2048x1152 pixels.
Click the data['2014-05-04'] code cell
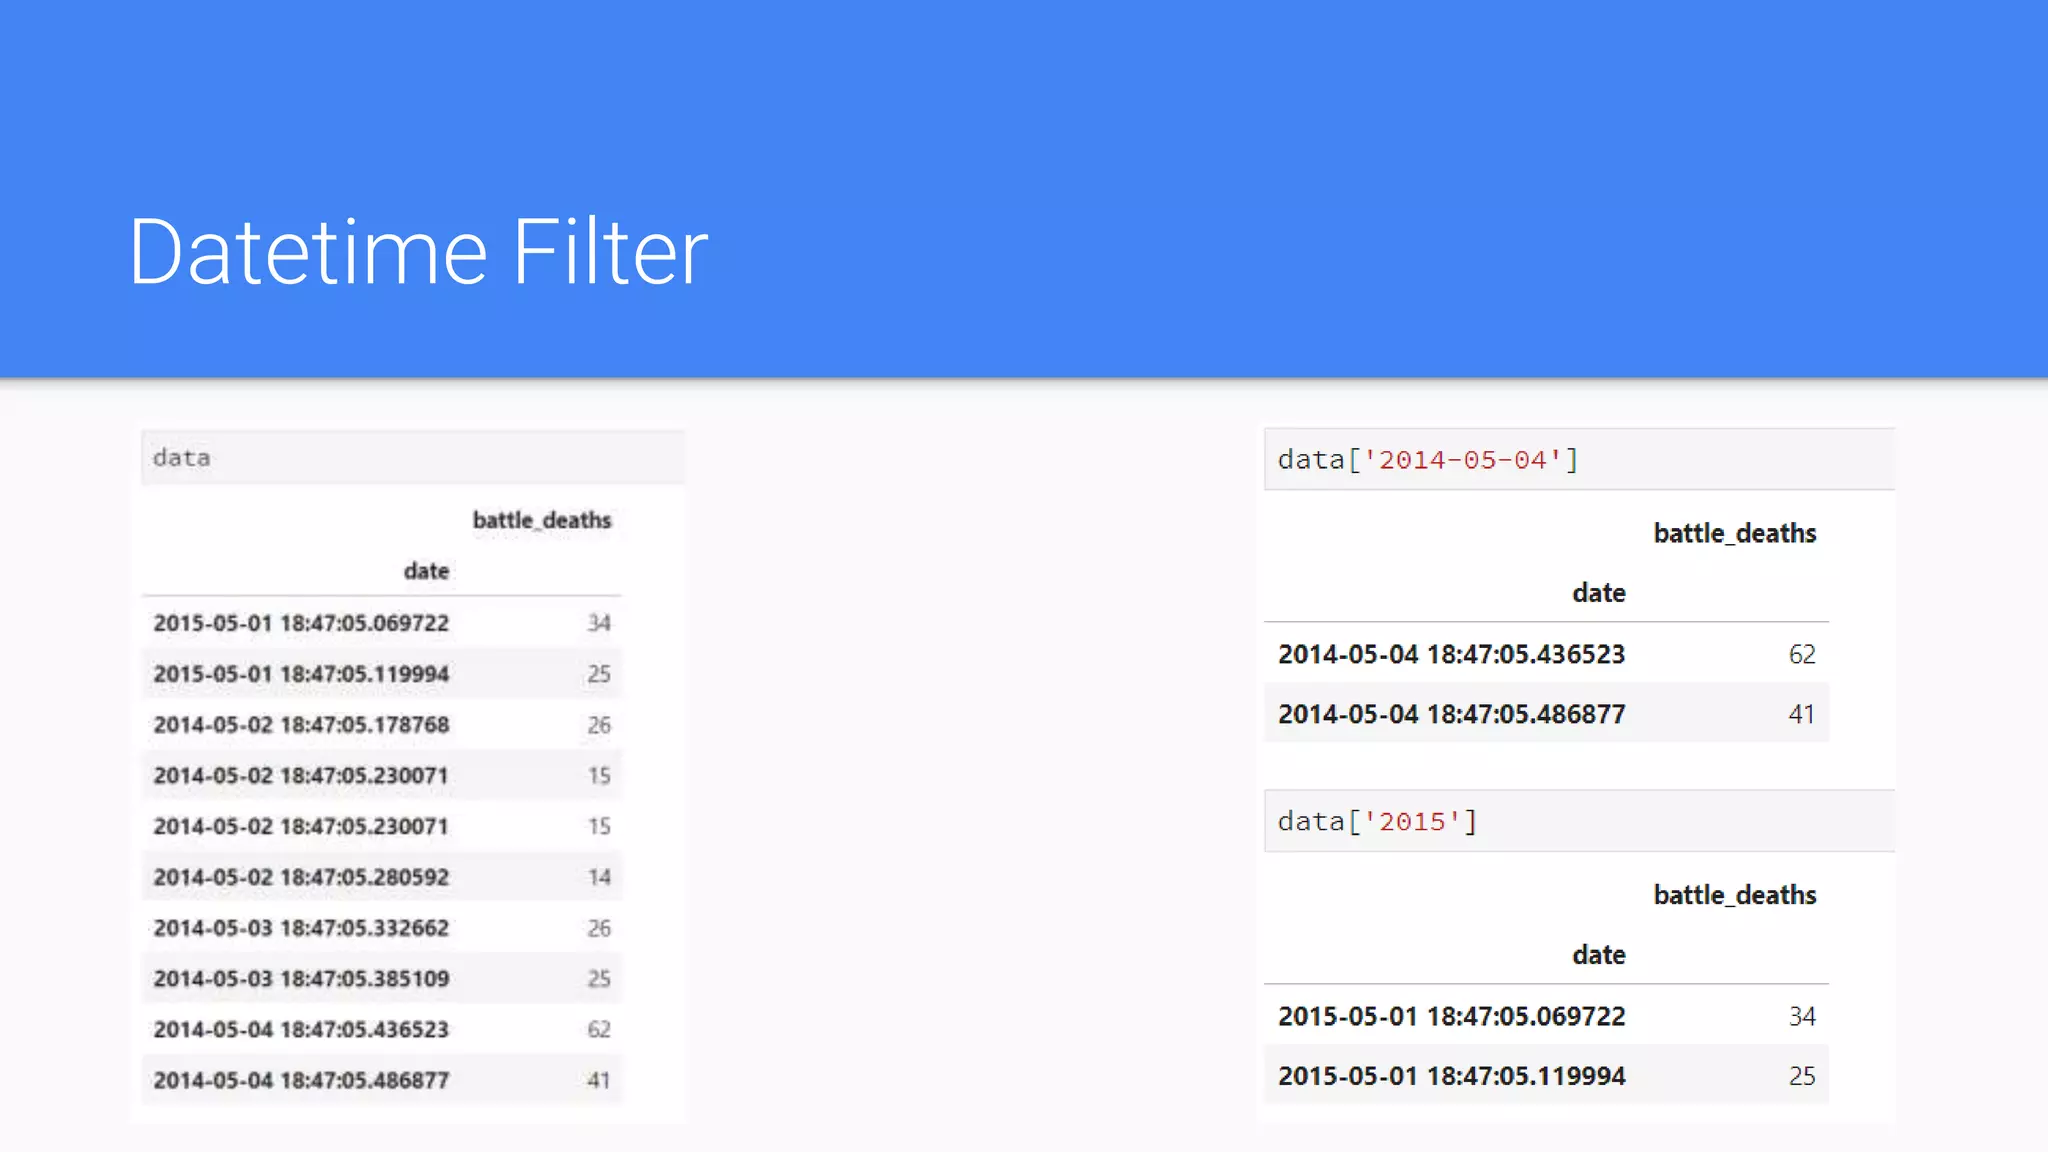tap(1579, 460)
